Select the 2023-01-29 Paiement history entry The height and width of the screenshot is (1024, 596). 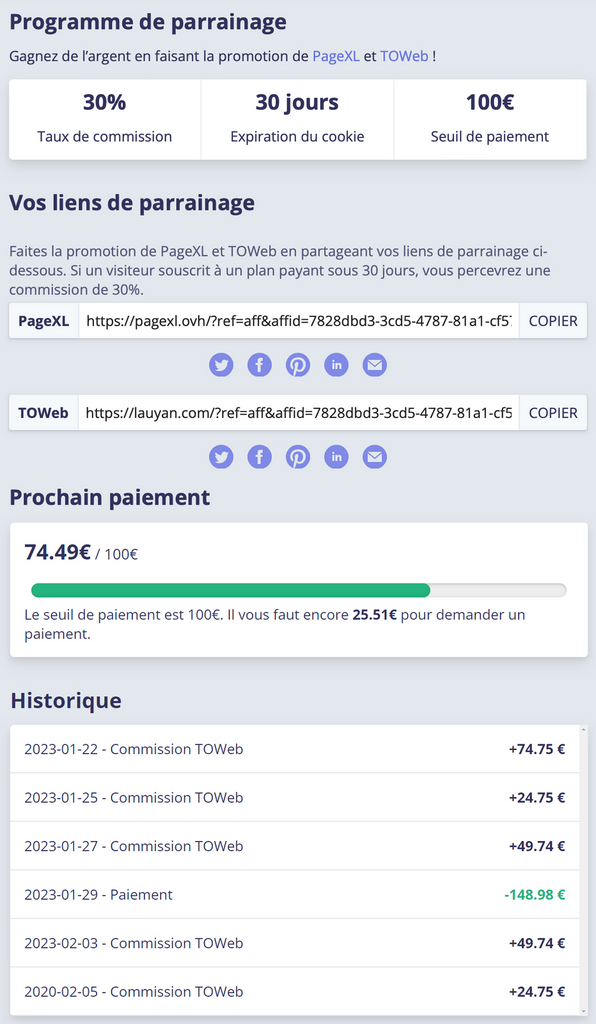click(x=294, y=895)
